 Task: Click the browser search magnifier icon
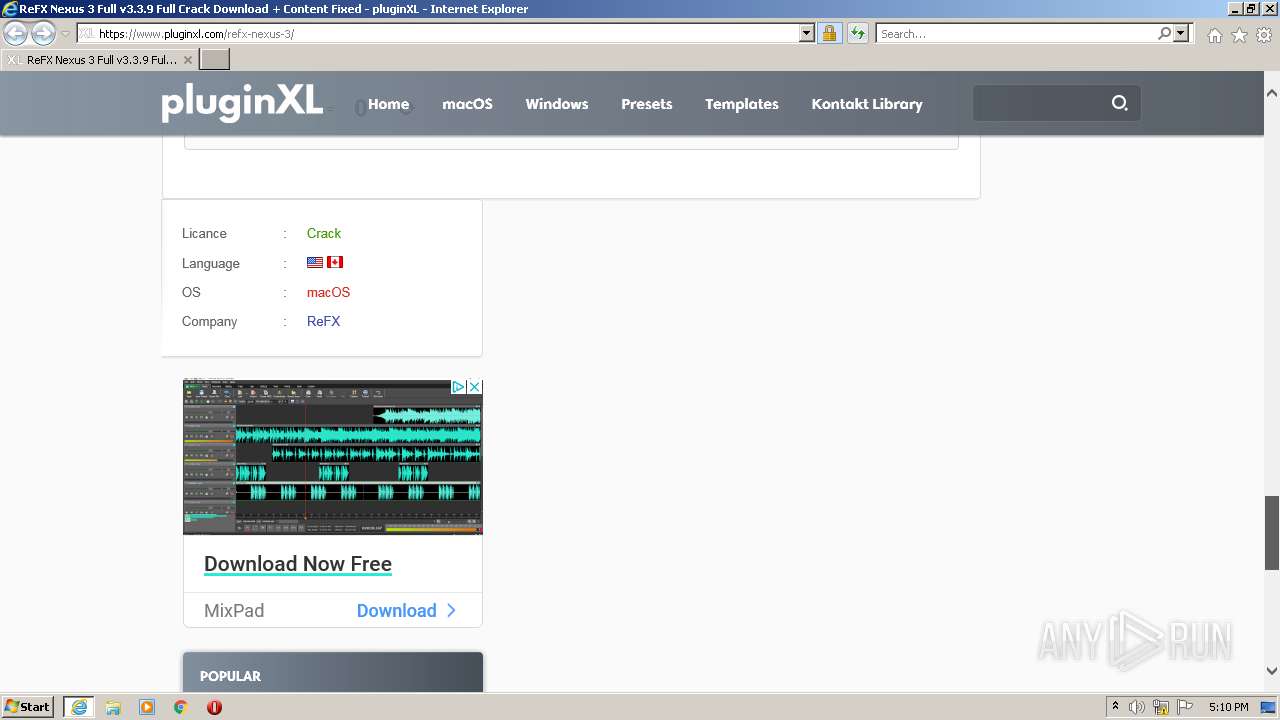(1164, 33)
